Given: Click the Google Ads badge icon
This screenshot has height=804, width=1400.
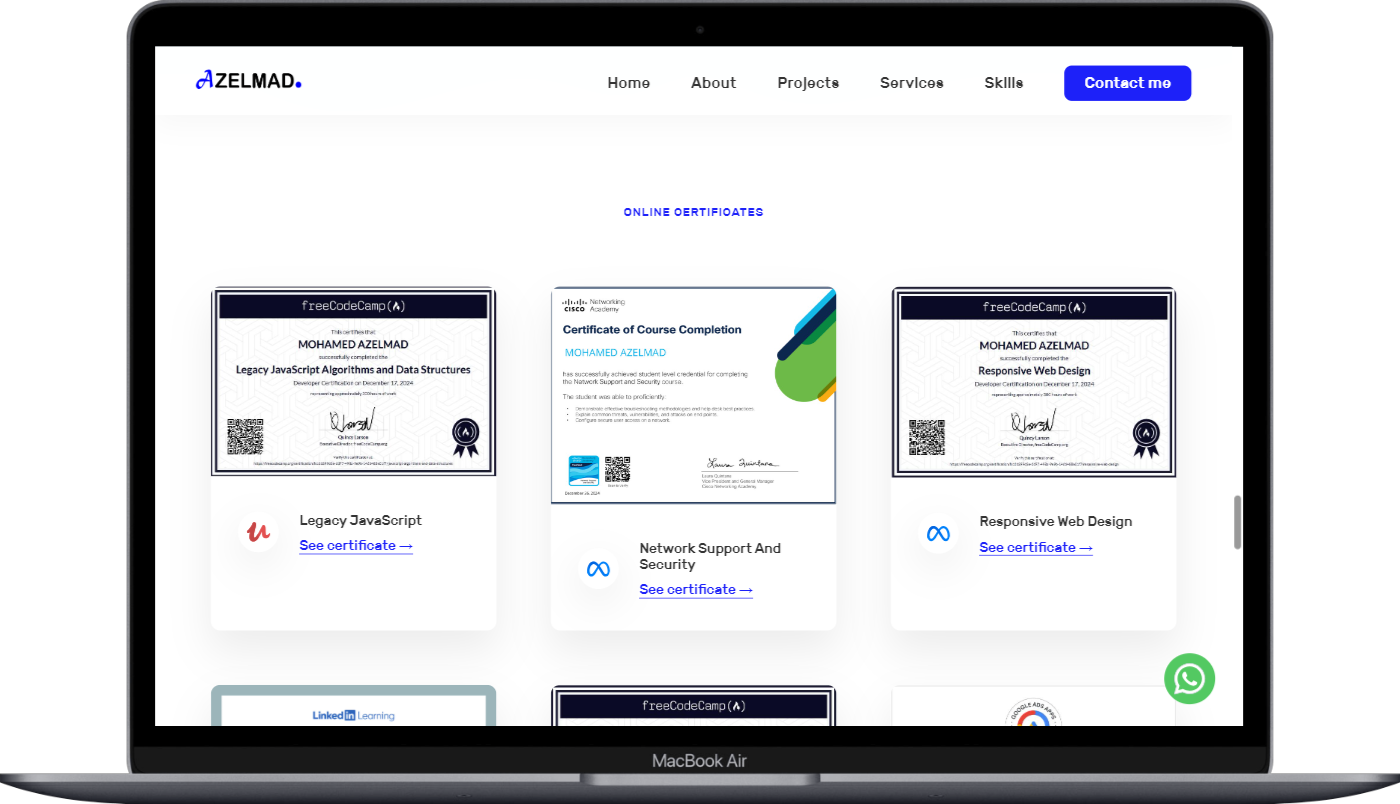Looking at the screenshot, I should click(1032, 714).
